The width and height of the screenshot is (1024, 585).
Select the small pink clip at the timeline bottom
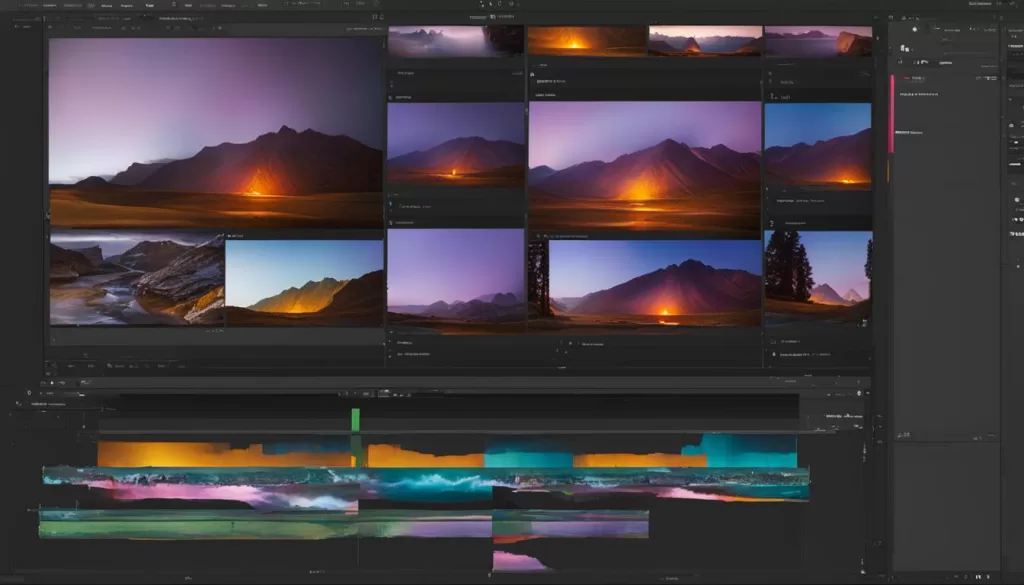tap(518, 561)
